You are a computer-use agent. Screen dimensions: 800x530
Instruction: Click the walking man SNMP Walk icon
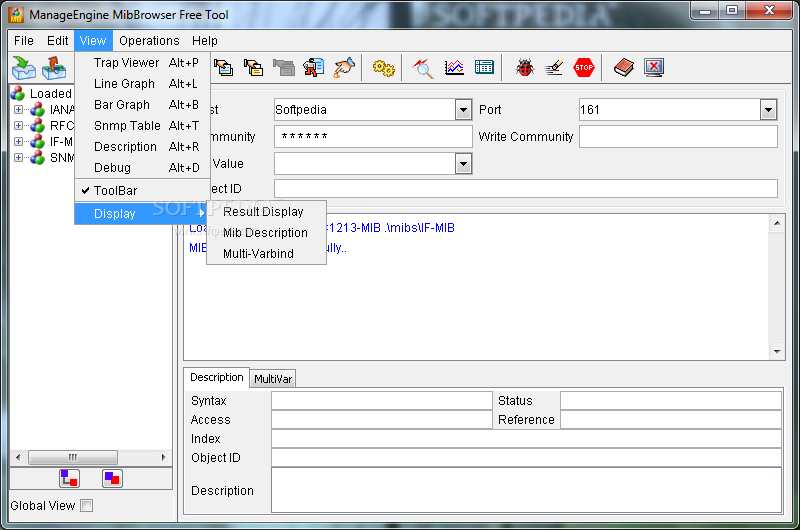(313, 67)
